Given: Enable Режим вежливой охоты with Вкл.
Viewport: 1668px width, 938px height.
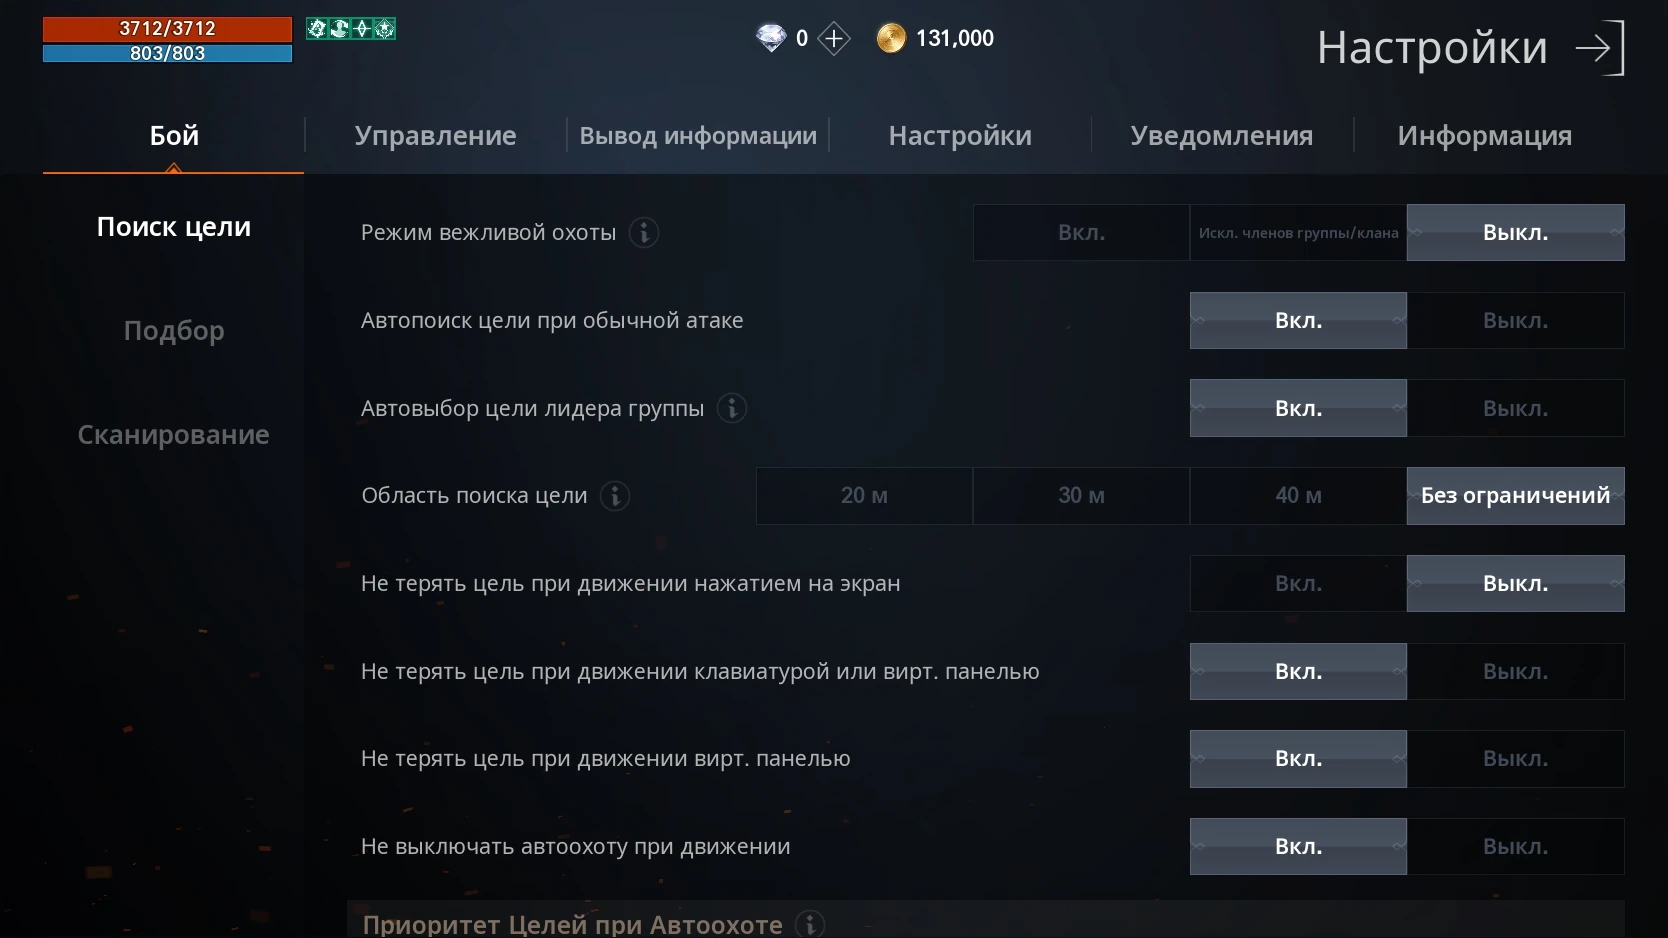Looking at the screenshot, I should click(x=1081, y=233).
